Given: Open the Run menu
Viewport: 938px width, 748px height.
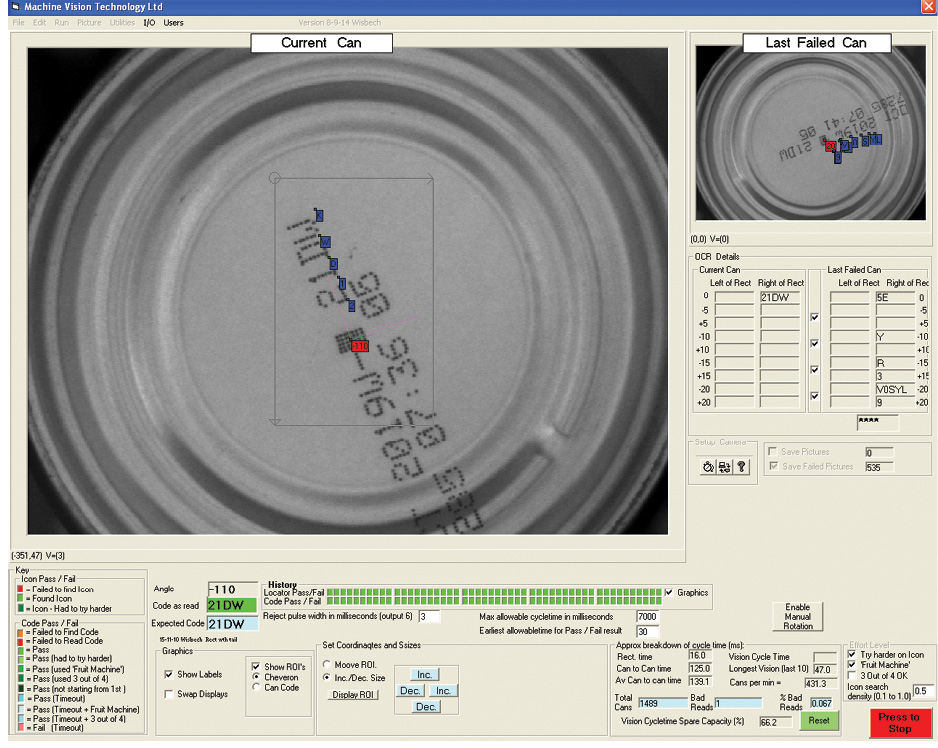Looking at the screenshot, I should (x=62, y=23).
